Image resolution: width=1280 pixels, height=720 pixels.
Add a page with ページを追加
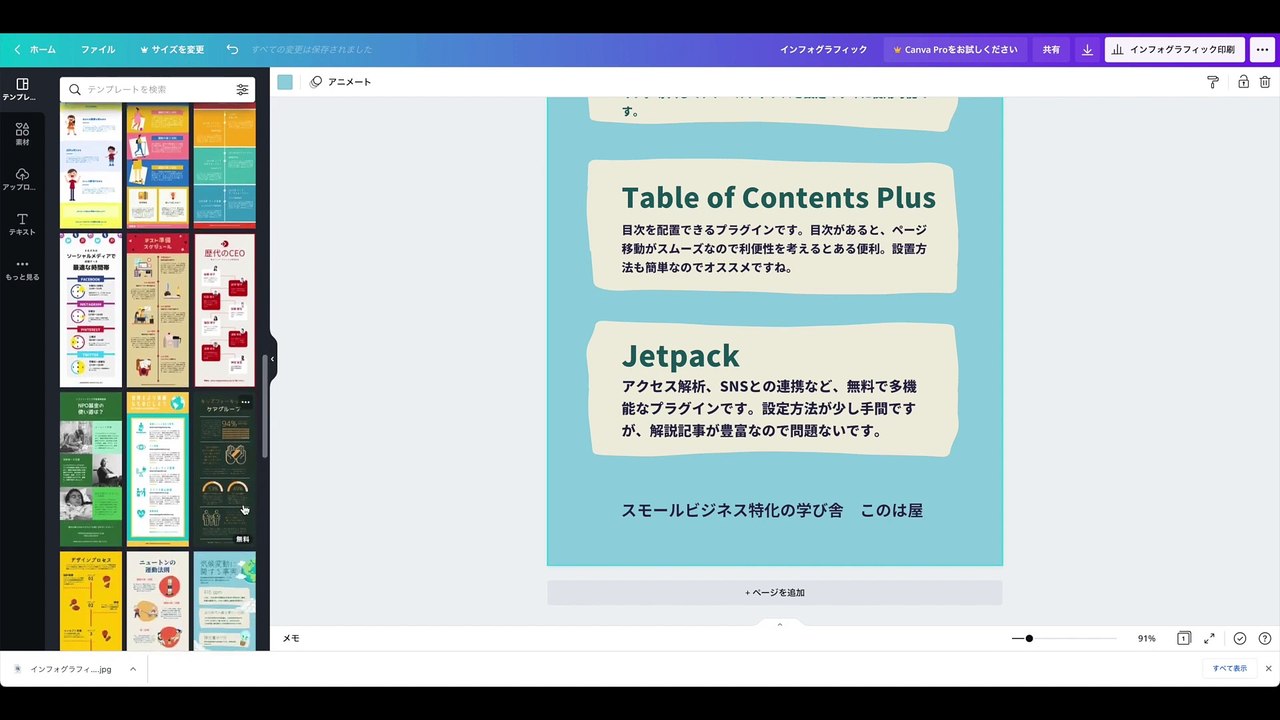tap(774, 593)
